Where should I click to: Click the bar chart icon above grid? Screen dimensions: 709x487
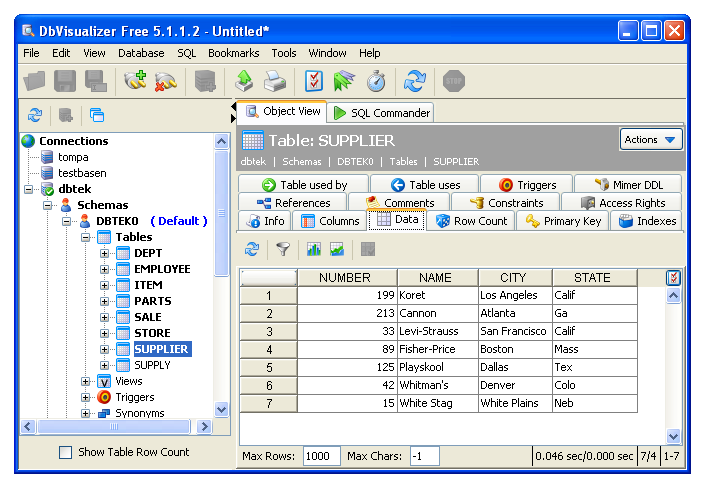(314, 249)
